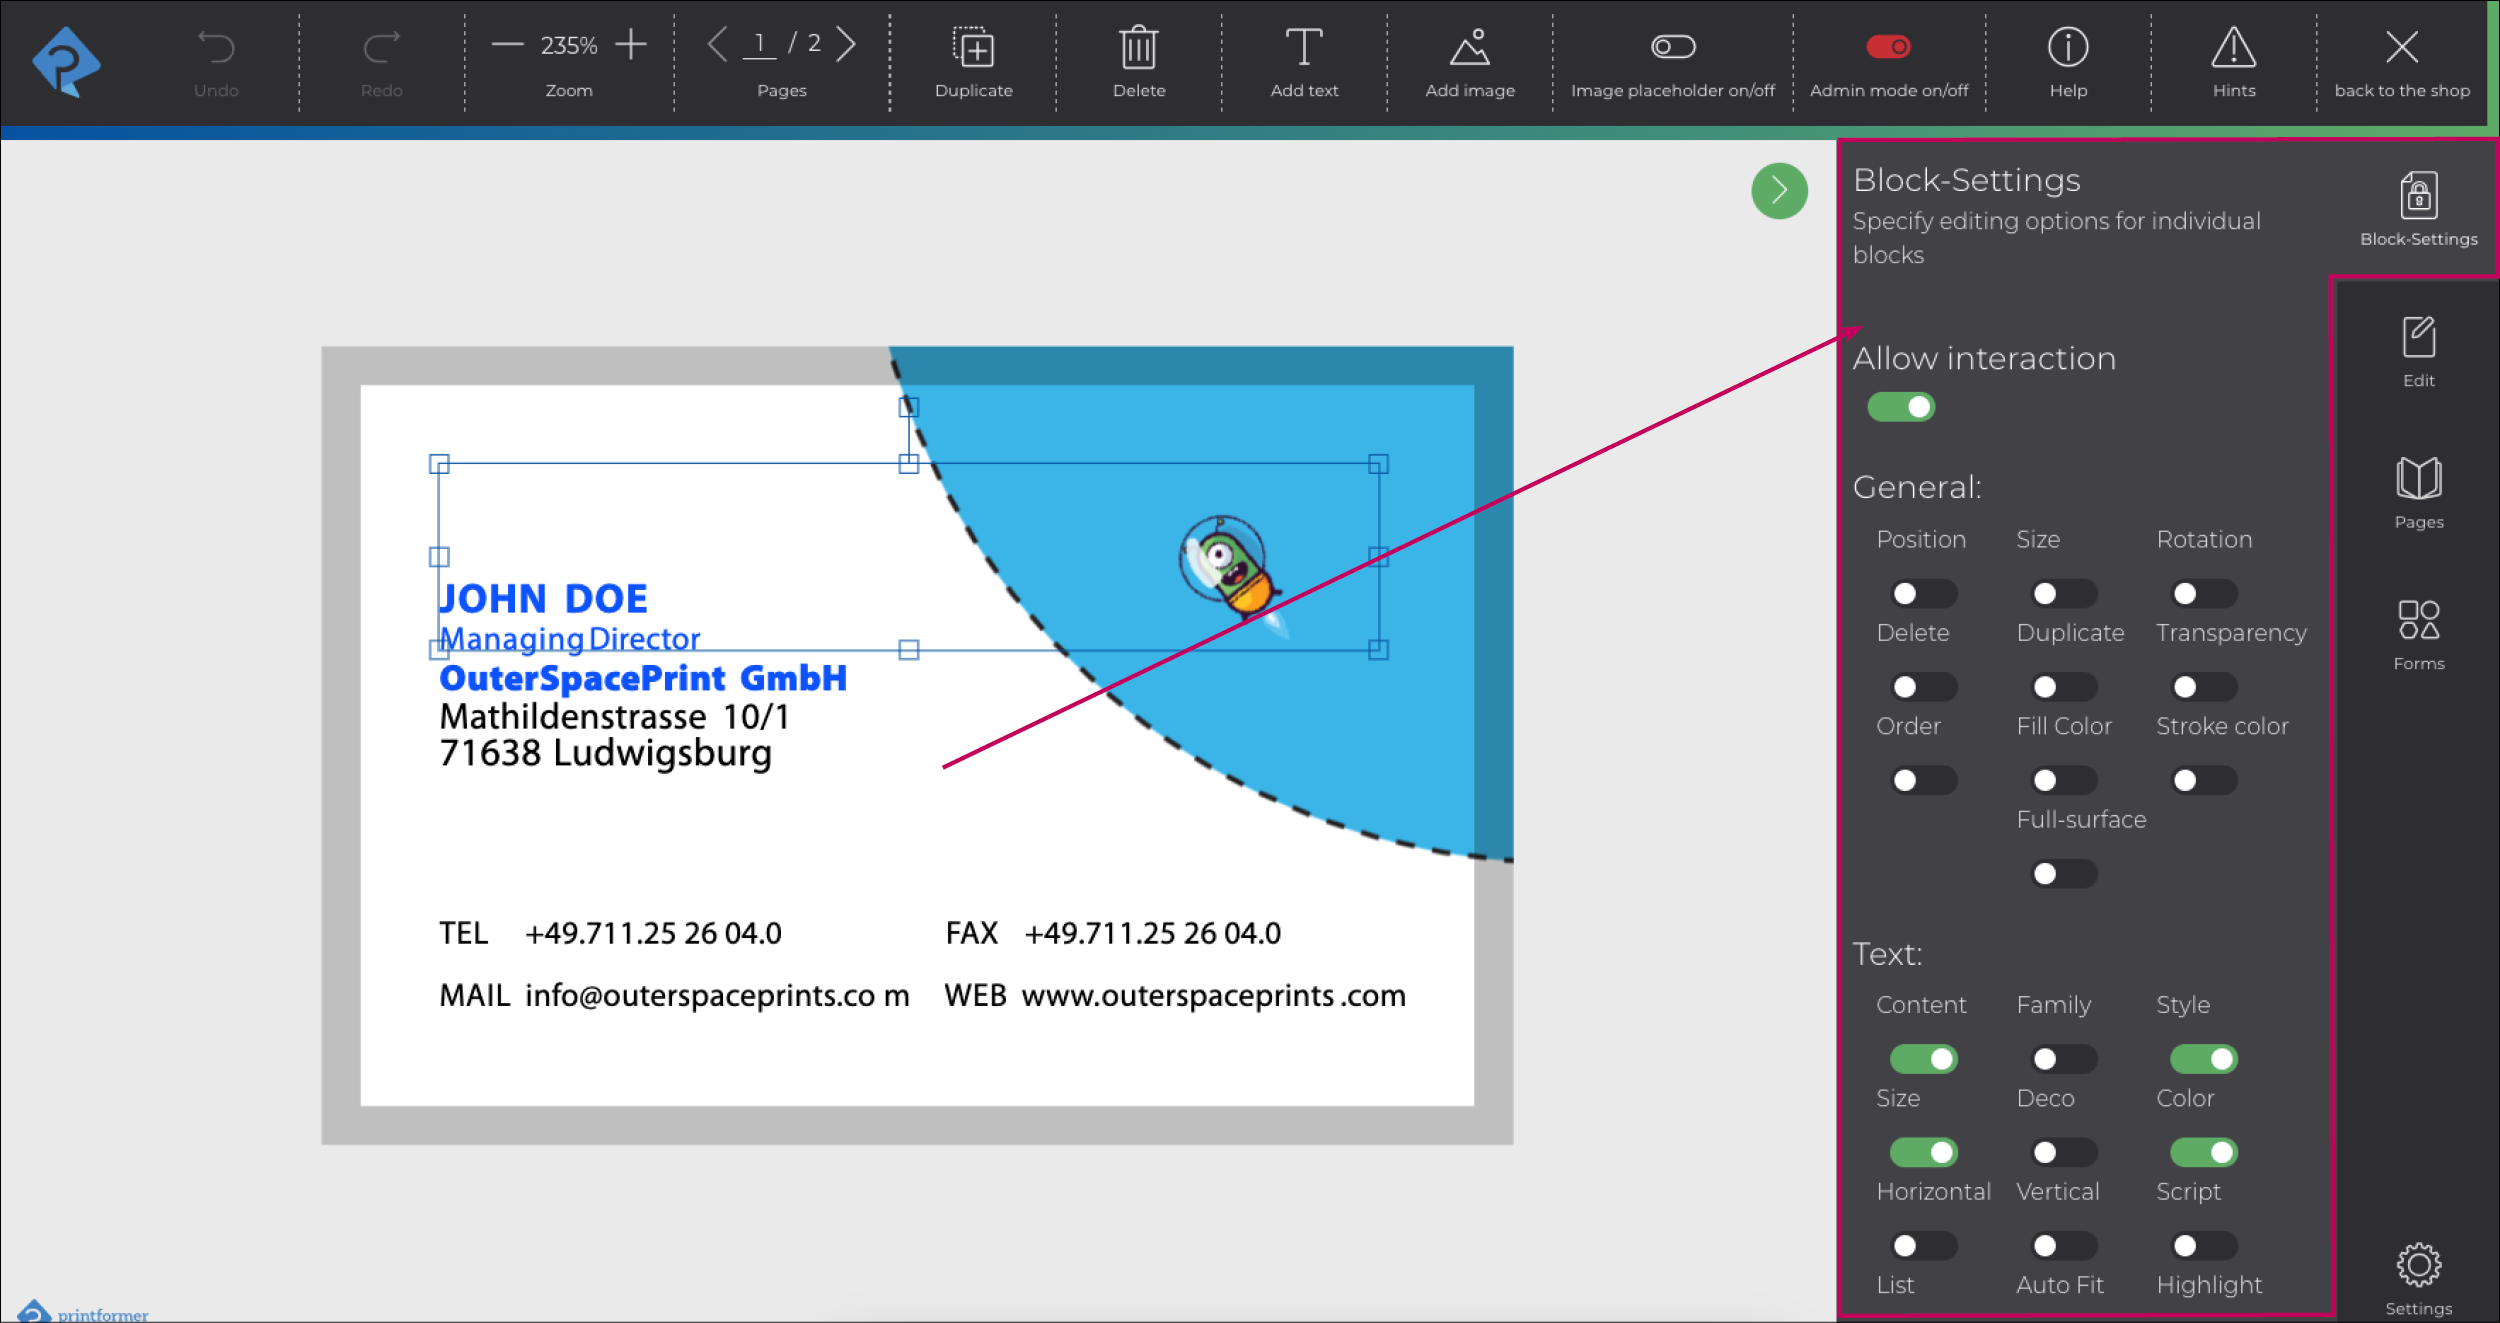Enable the Image placeholder toggle
Screen dimensions: 2500x1323
[1672, 47]
